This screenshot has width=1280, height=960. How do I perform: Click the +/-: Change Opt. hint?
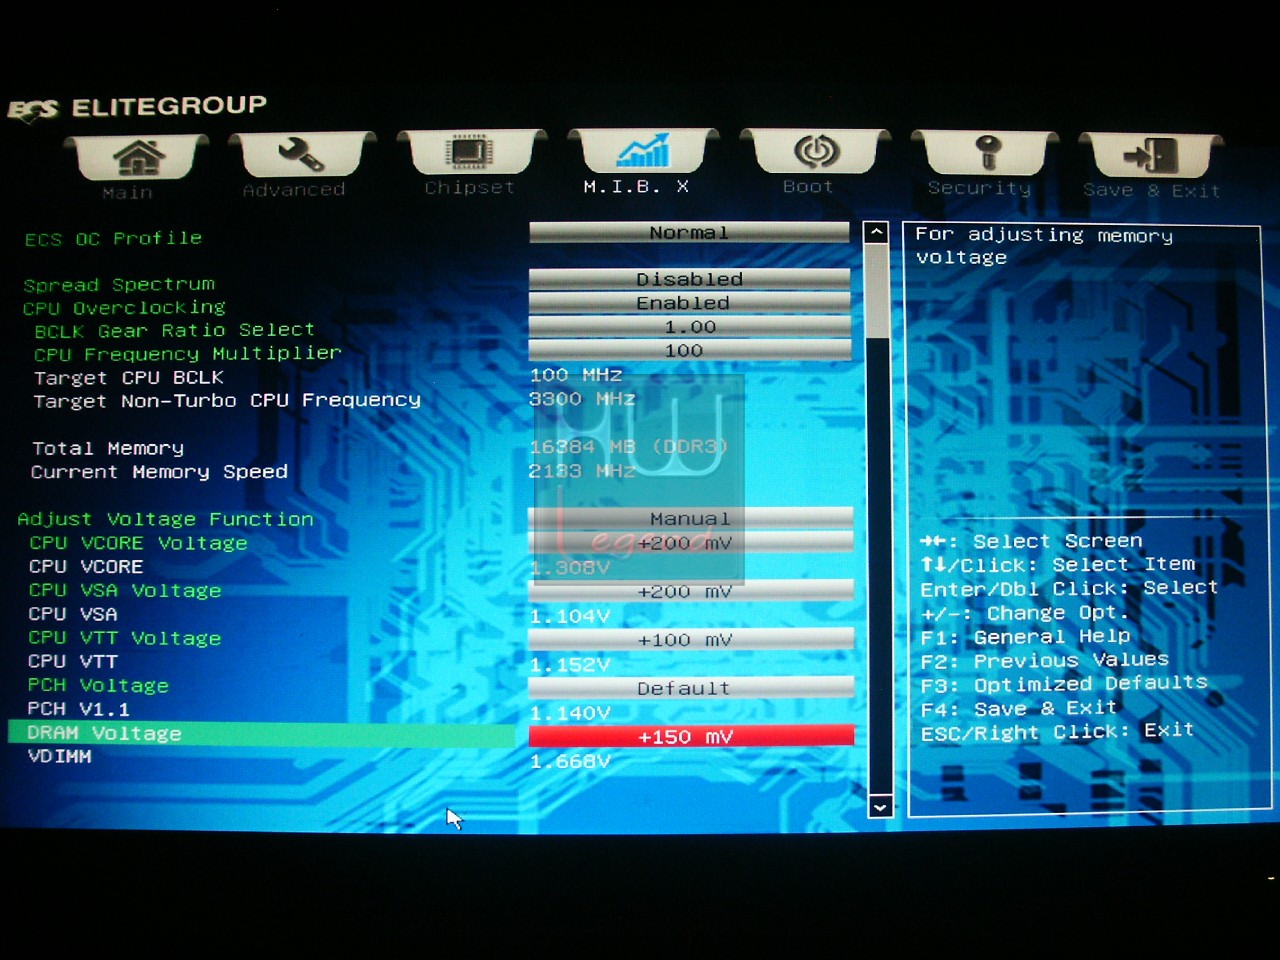point(1024,613)
